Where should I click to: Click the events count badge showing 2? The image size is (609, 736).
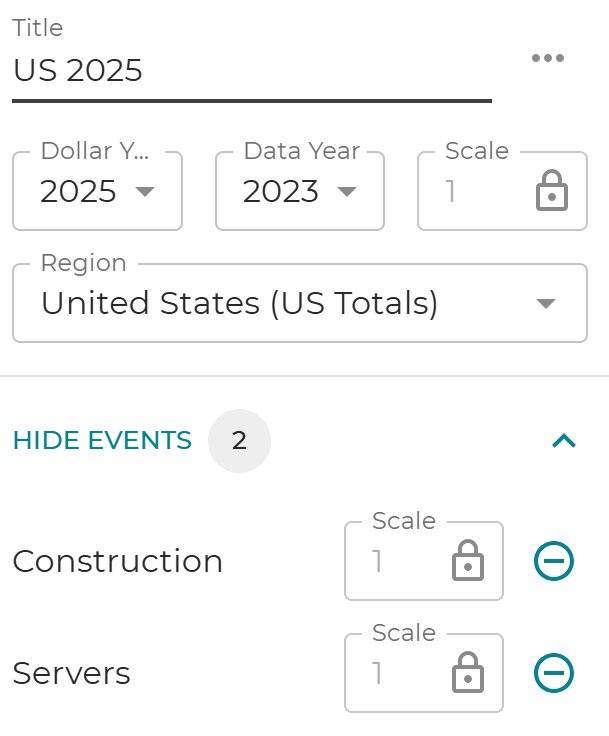239,441
